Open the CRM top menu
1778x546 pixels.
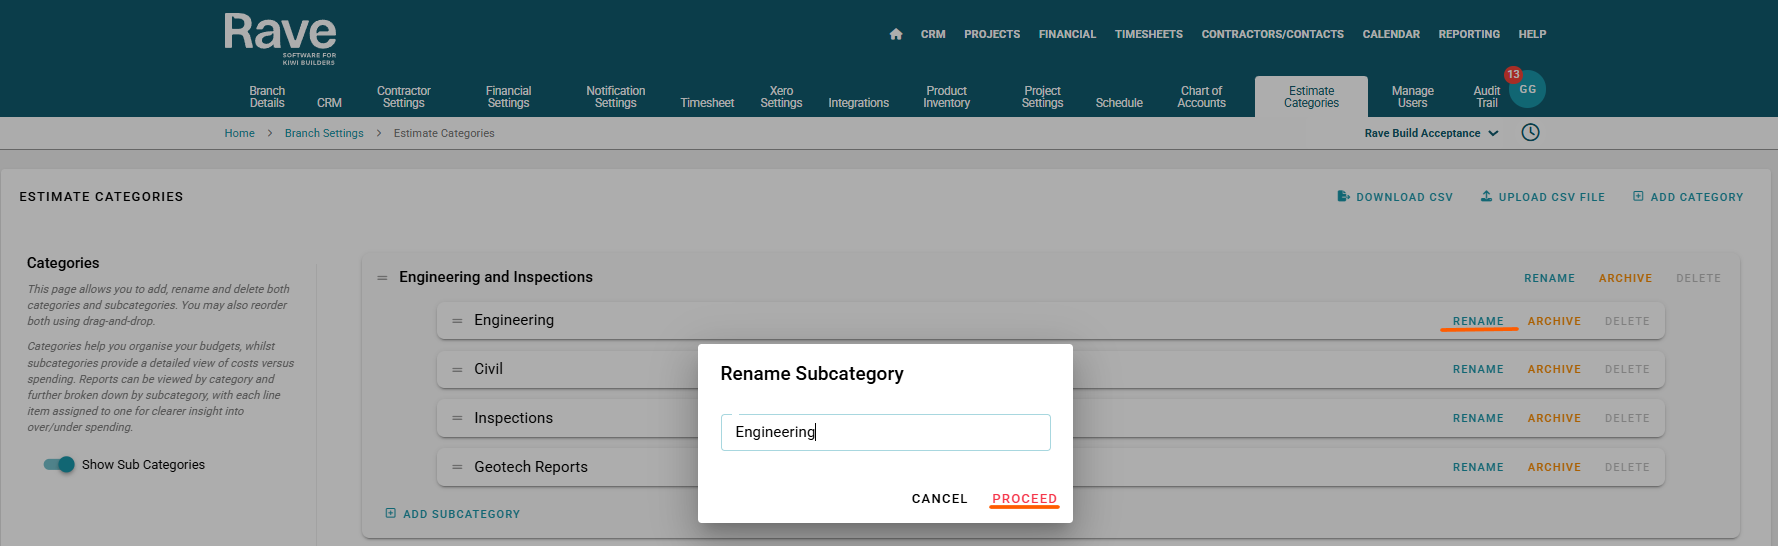[933, 34]
